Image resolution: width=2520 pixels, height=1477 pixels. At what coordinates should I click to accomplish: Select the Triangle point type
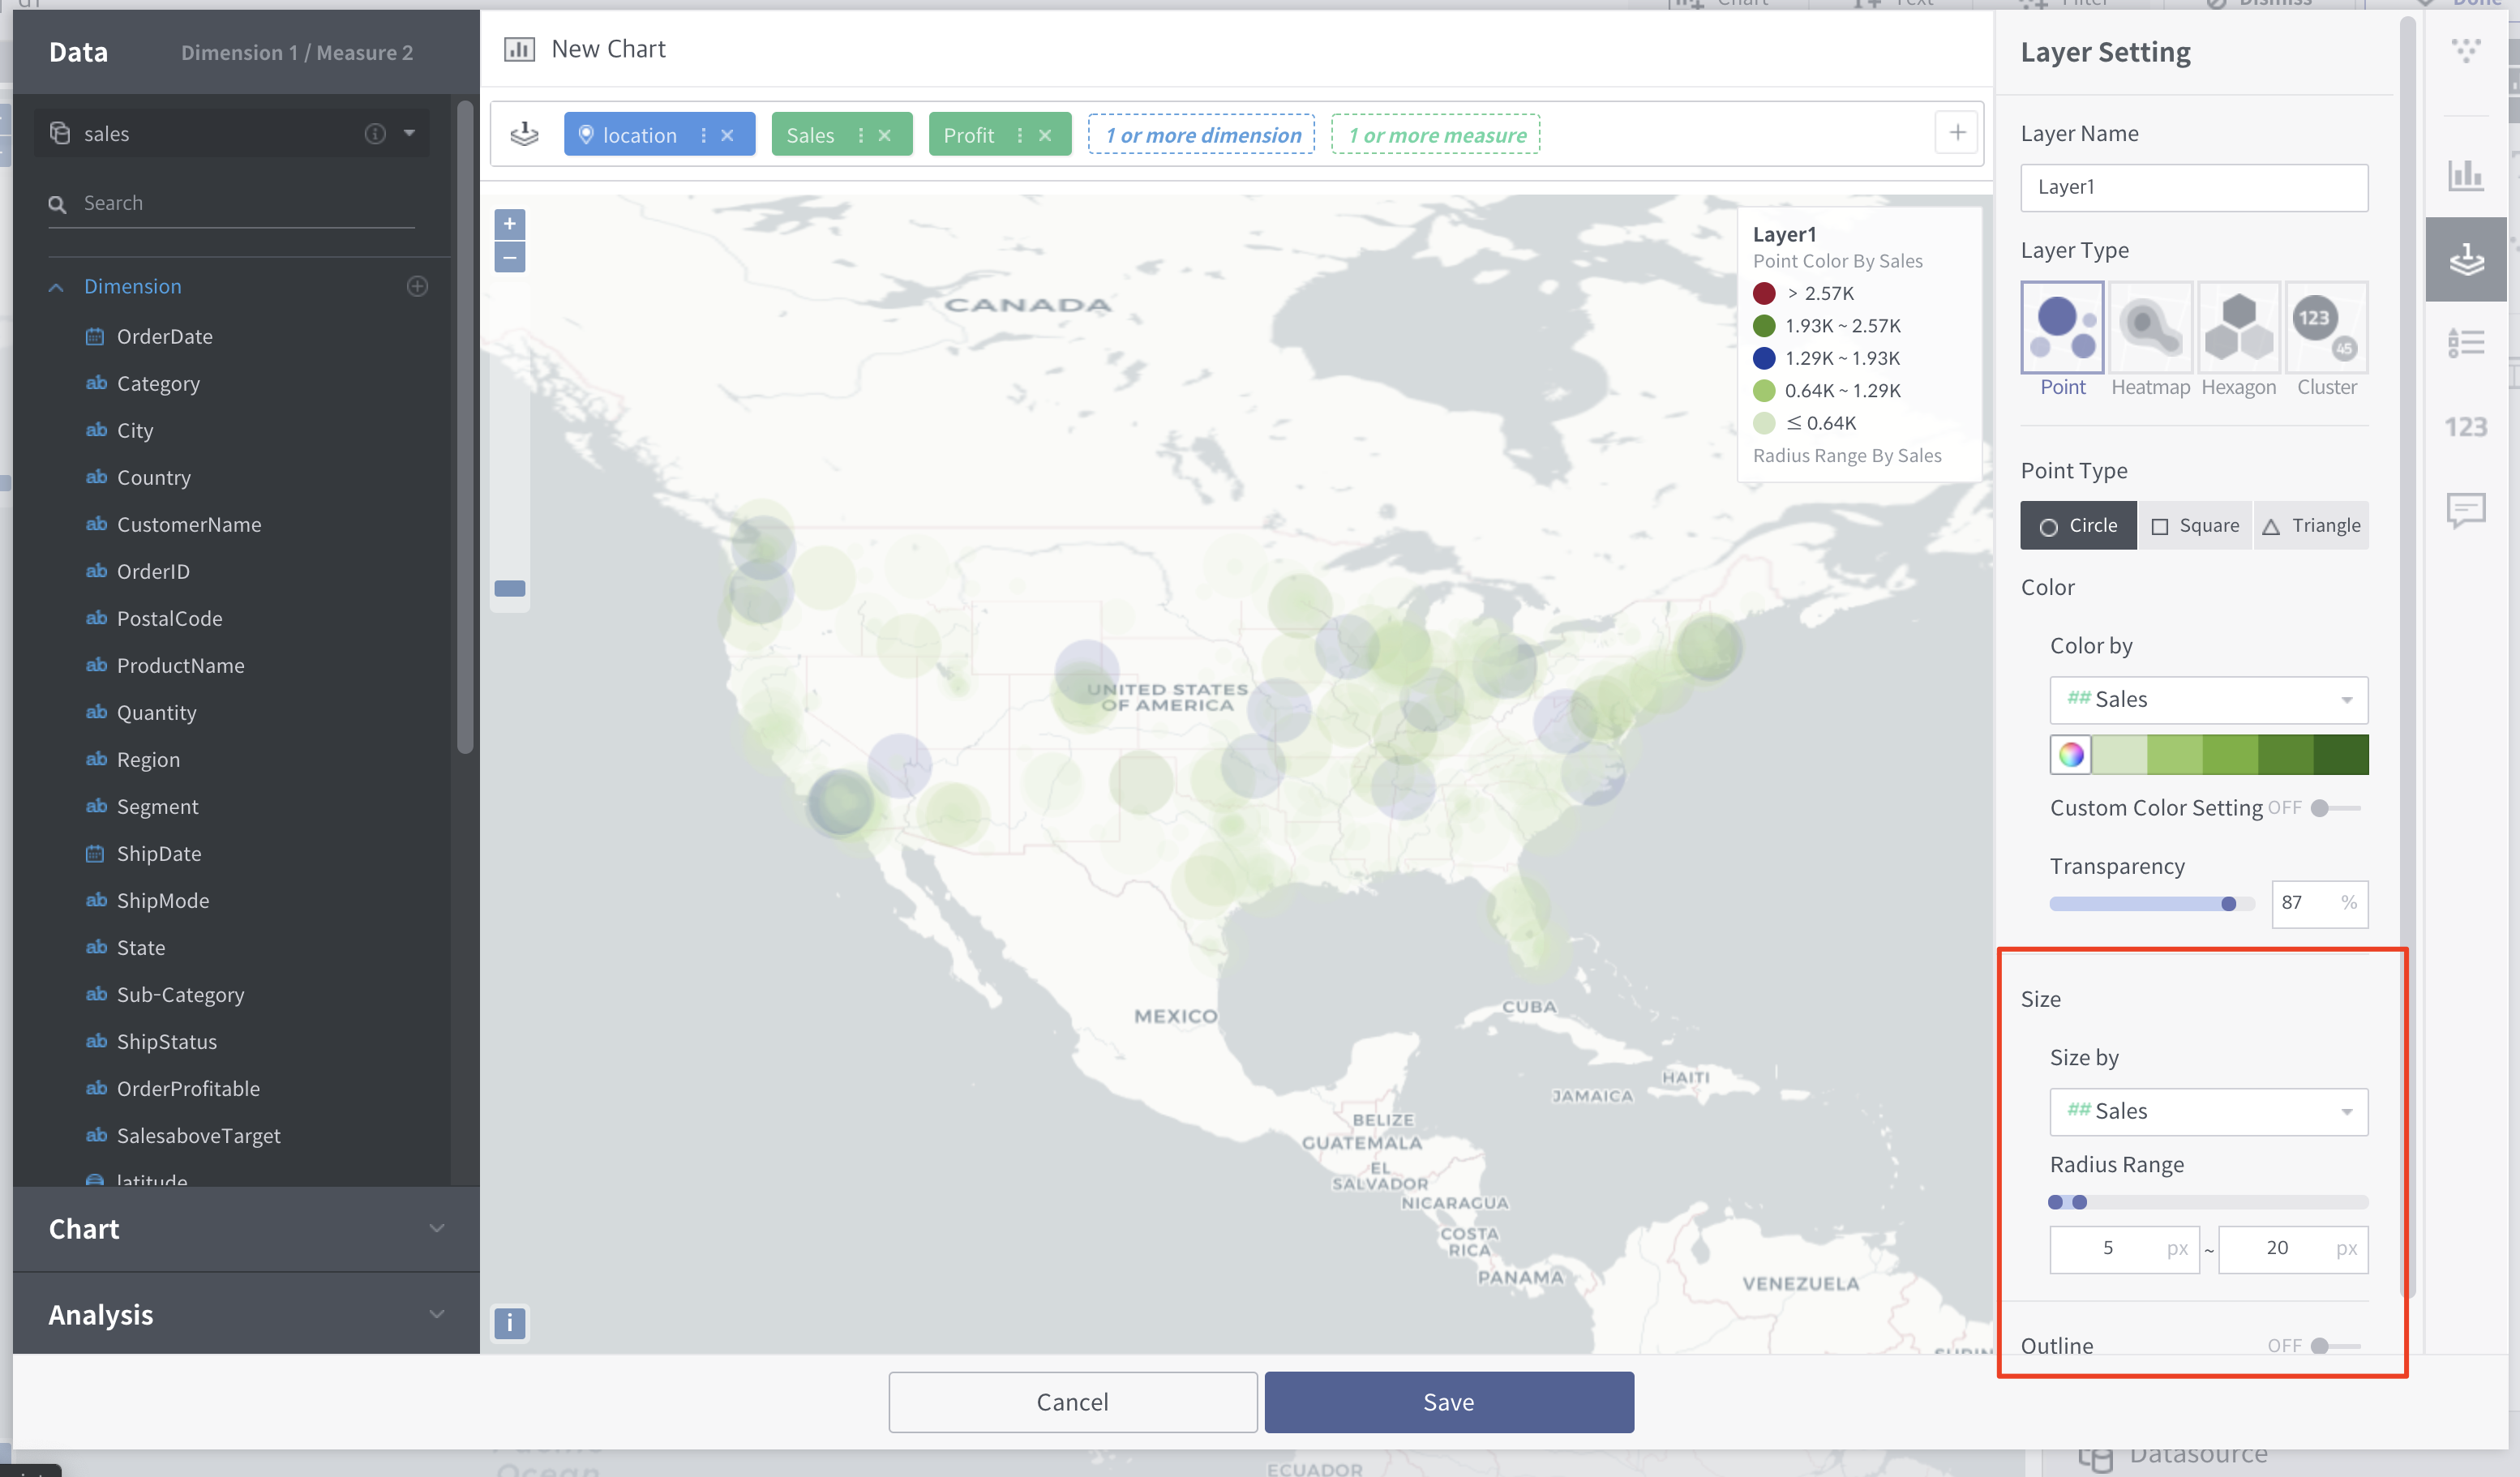coord(2311,525)
